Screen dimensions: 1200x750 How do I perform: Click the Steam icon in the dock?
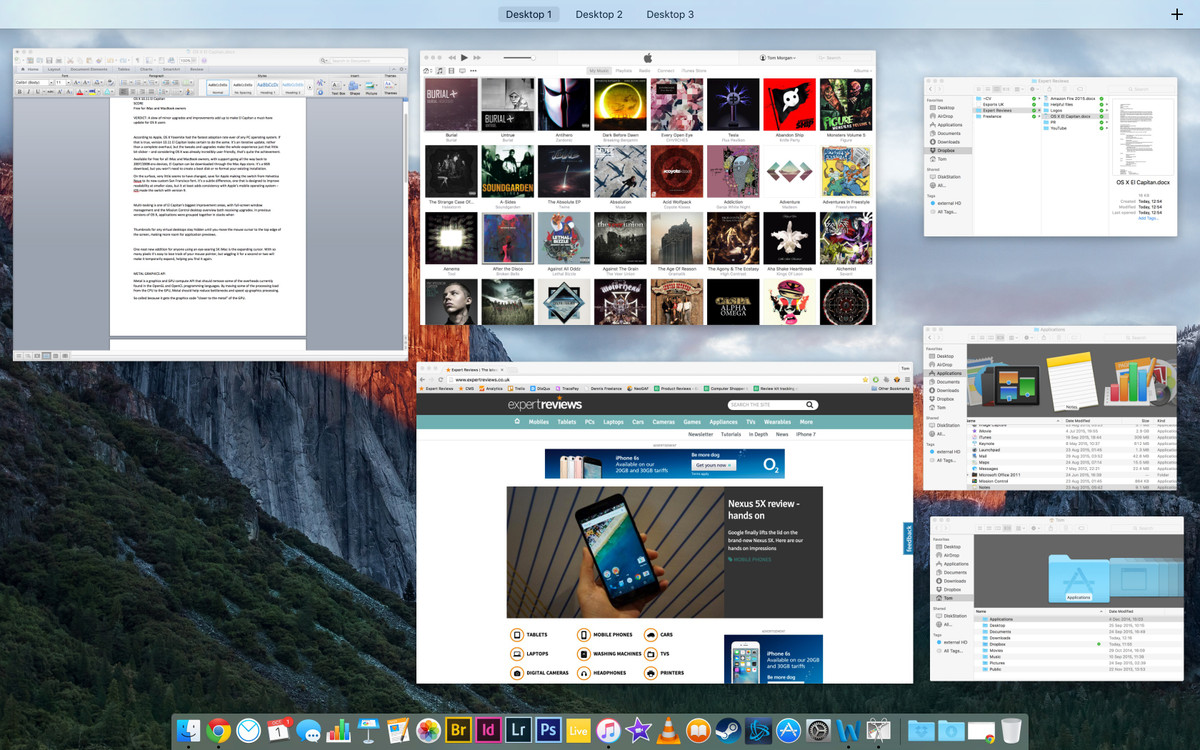(728, 731)
